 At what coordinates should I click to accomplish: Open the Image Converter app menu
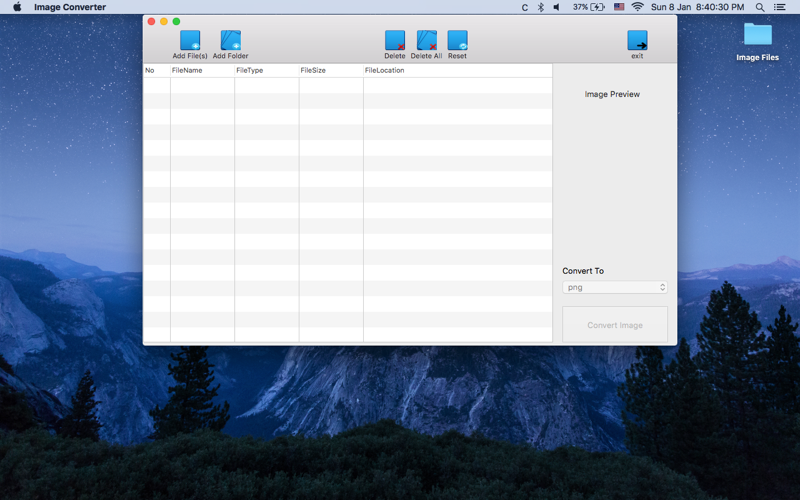[x=70, y=7]
